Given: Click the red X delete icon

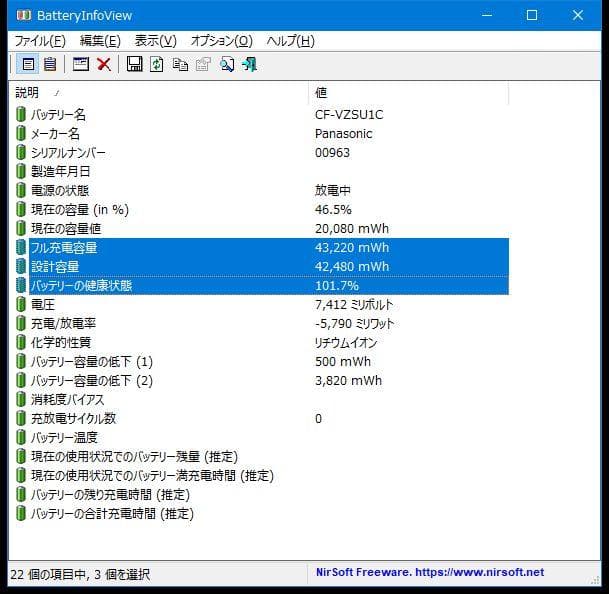Looking at the screenshot, I should point(104,64).
